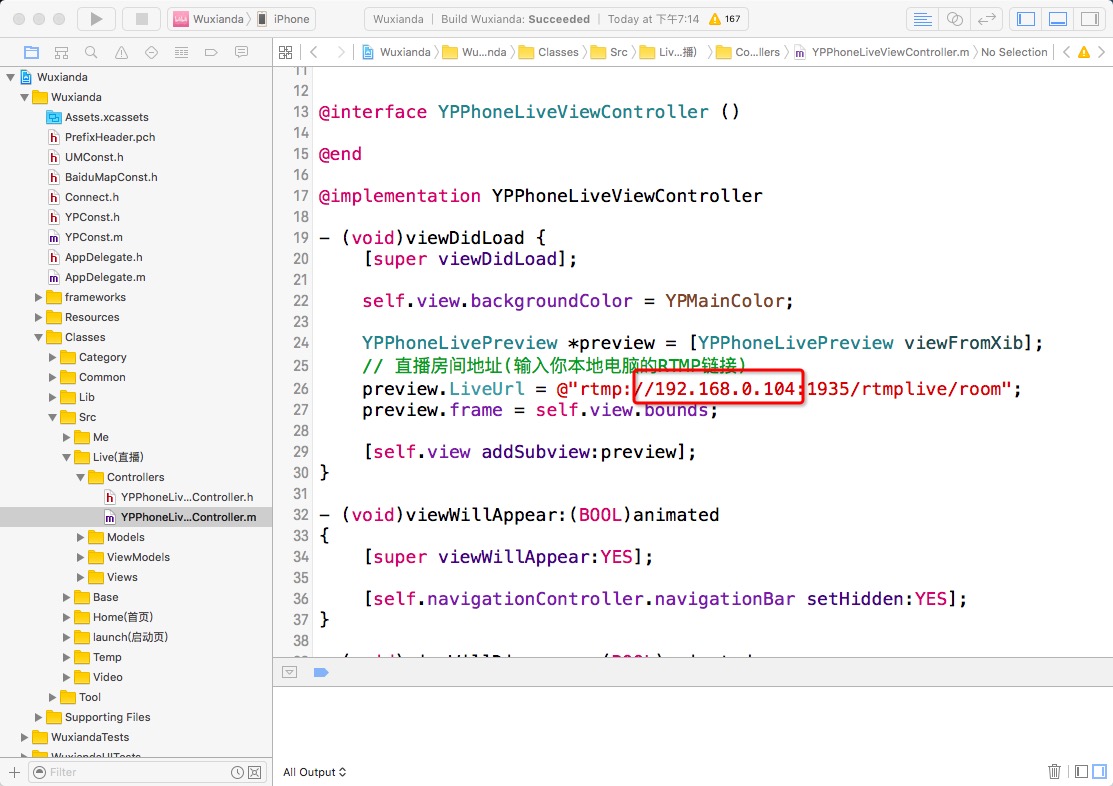Jump to the previous issue arrow
Viewport: 1113px width, 786px height.
[1066, 52]
